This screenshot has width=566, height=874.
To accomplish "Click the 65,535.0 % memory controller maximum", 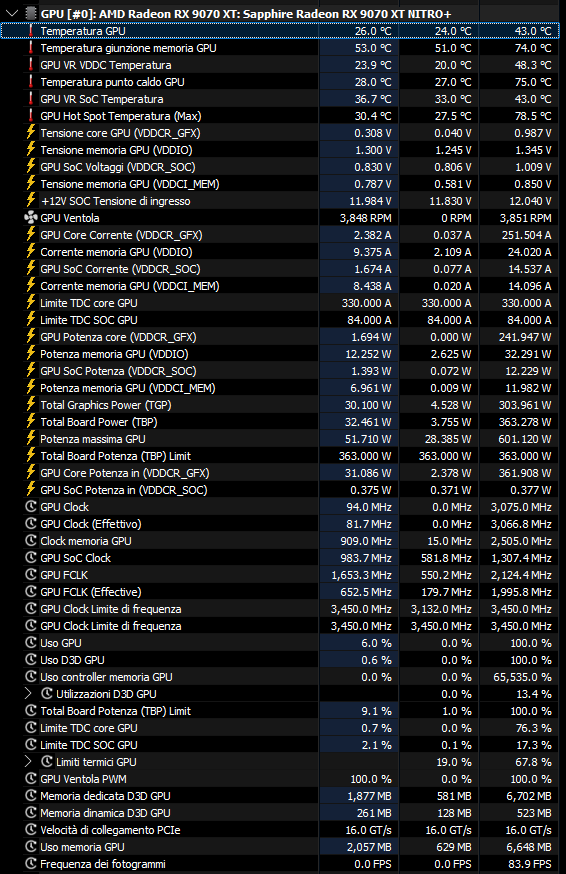I will 523,677.
